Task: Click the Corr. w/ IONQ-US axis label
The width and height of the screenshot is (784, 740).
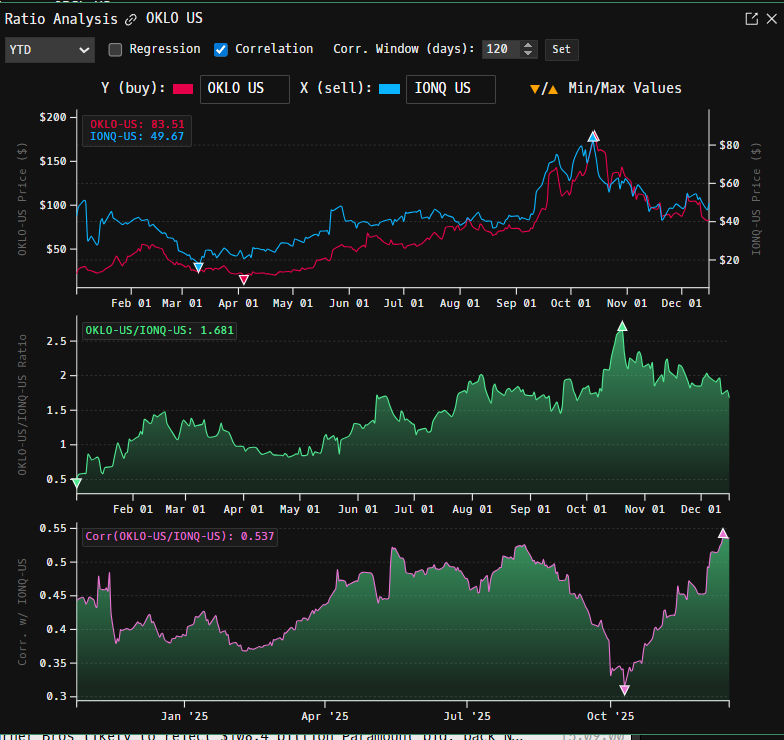Action: point(22,612)
